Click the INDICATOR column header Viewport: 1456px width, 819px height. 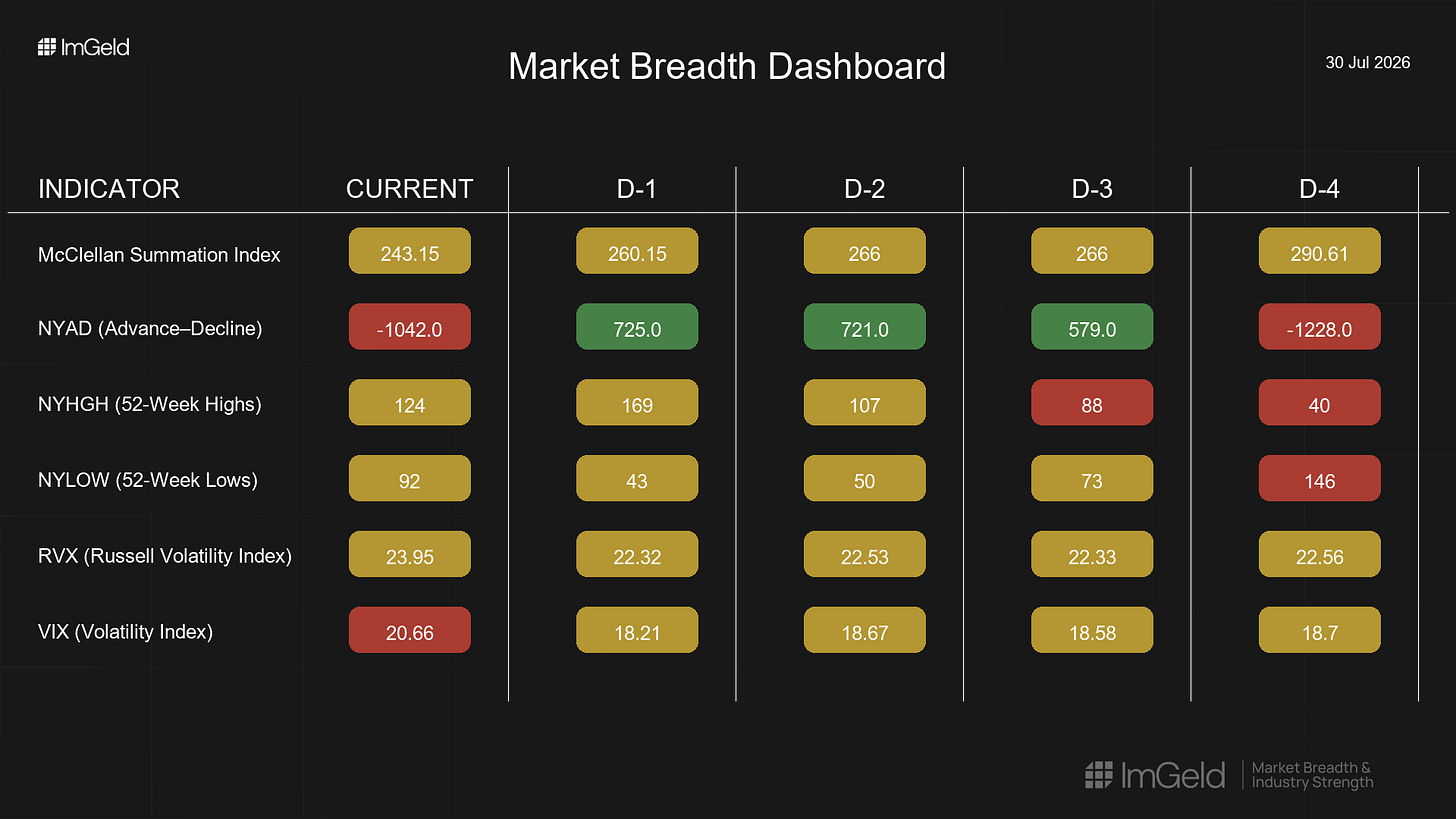109,189
